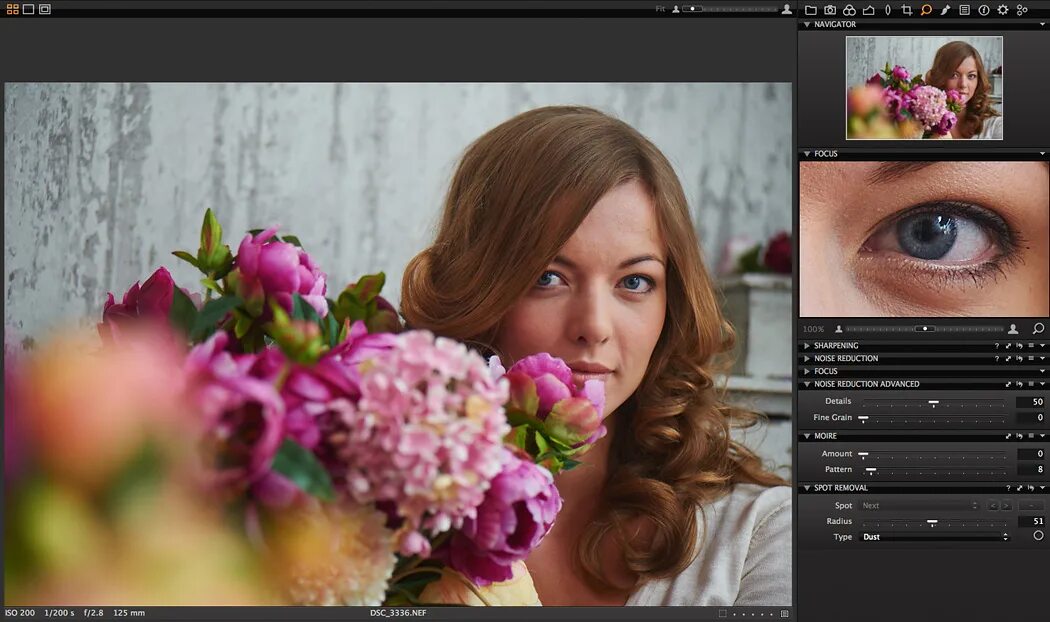1050x622 pixels.
Task: Open the Noise Reduction presets list icon
Action: point(1031,359)
